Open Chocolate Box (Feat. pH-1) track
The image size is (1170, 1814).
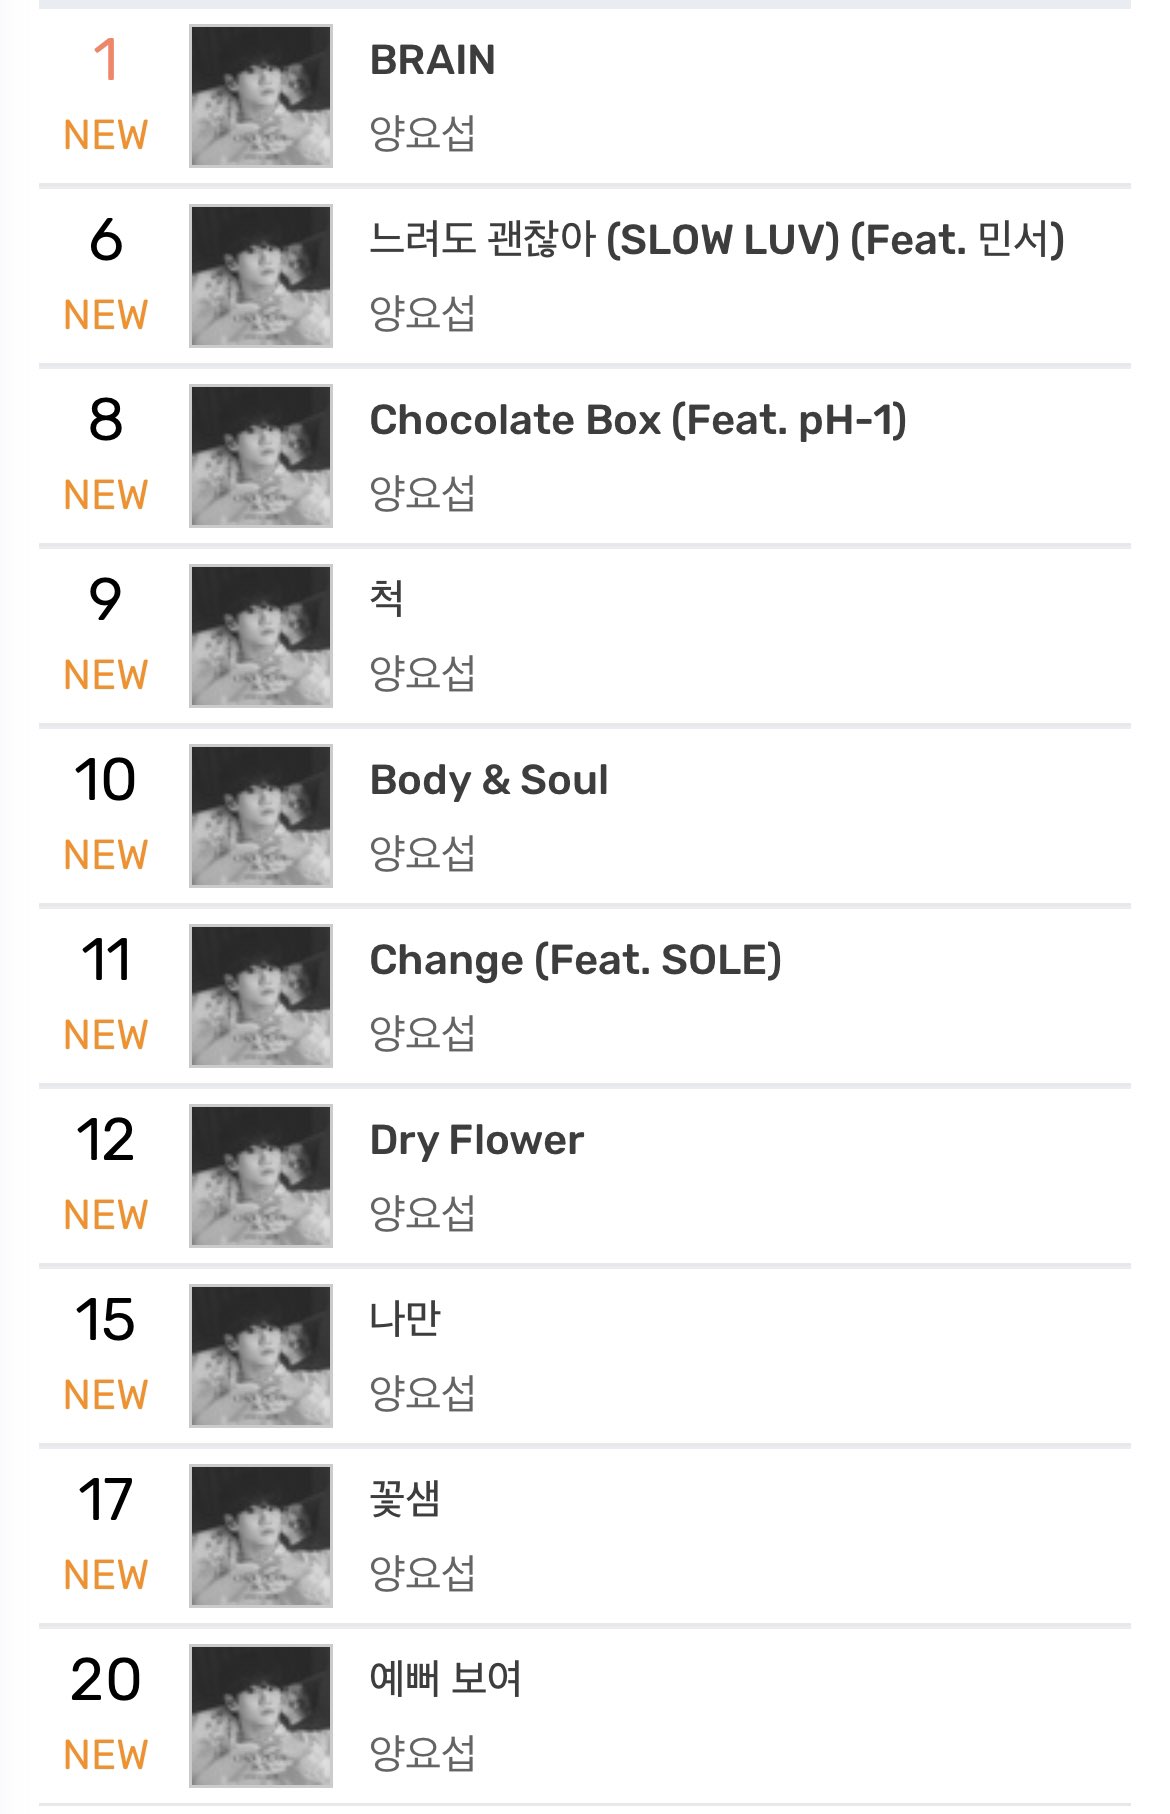click(637, 420)
